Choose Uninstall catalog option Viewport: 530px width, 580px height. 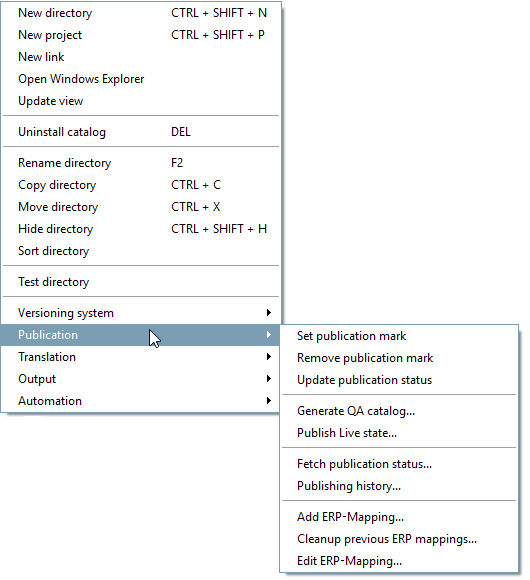(x=141, y=132)
